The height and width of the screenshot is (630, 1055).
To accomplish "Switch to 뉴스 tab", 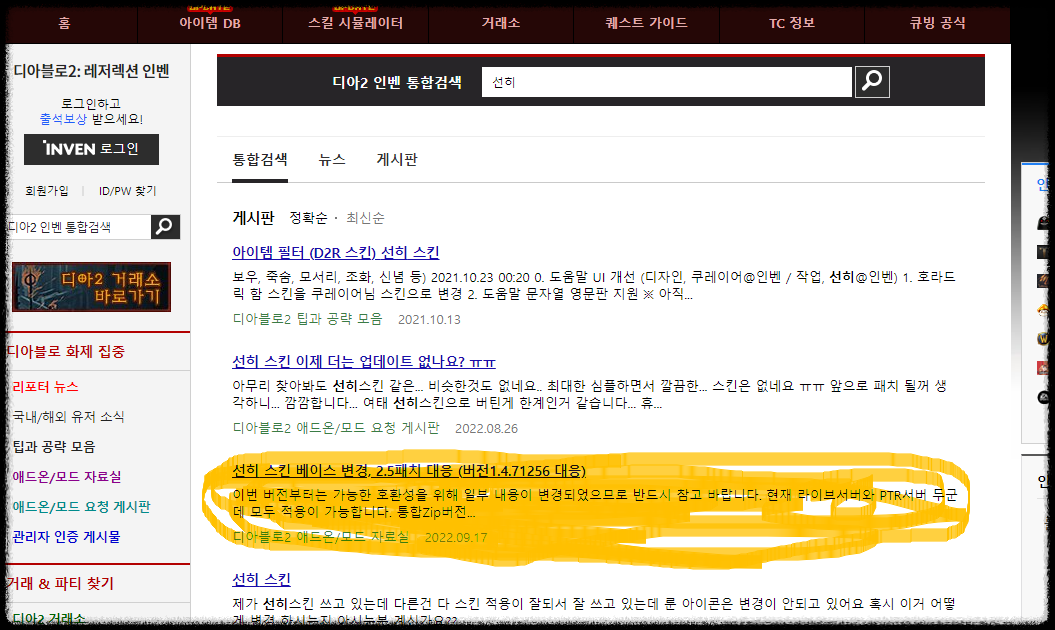I will pyautogui.click(x=332, y=160).
